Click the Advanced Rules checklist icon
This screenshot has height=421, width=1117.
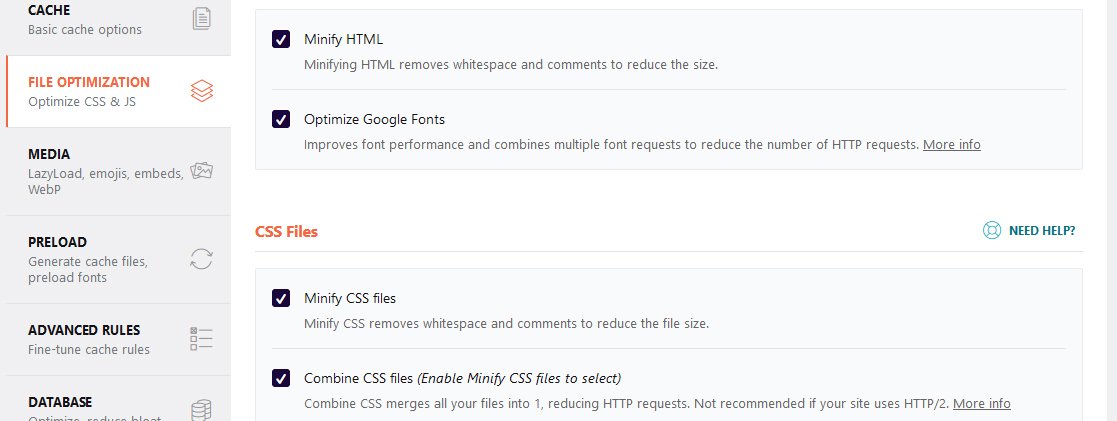pyautogui.click(x=202, y=339)
